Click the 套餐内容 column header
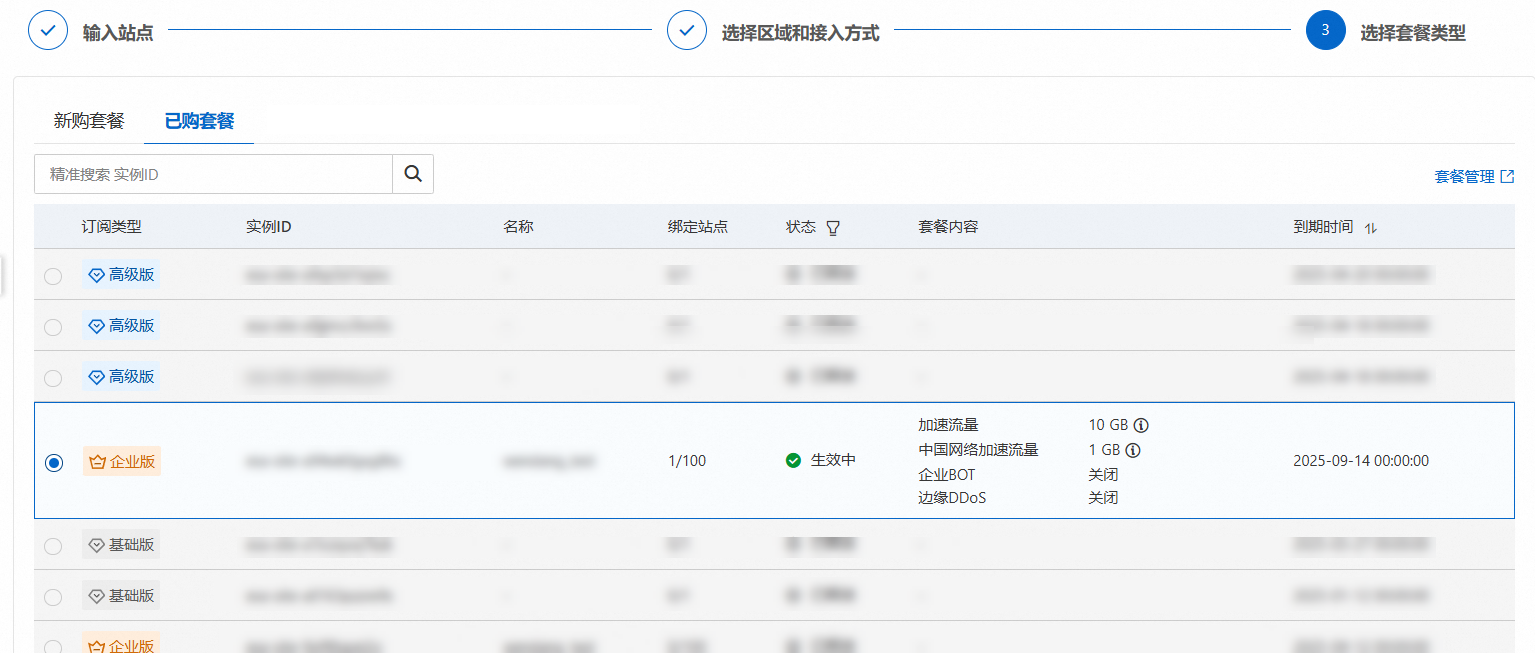The image size is (1535, 653). click(x=948, y=227)
